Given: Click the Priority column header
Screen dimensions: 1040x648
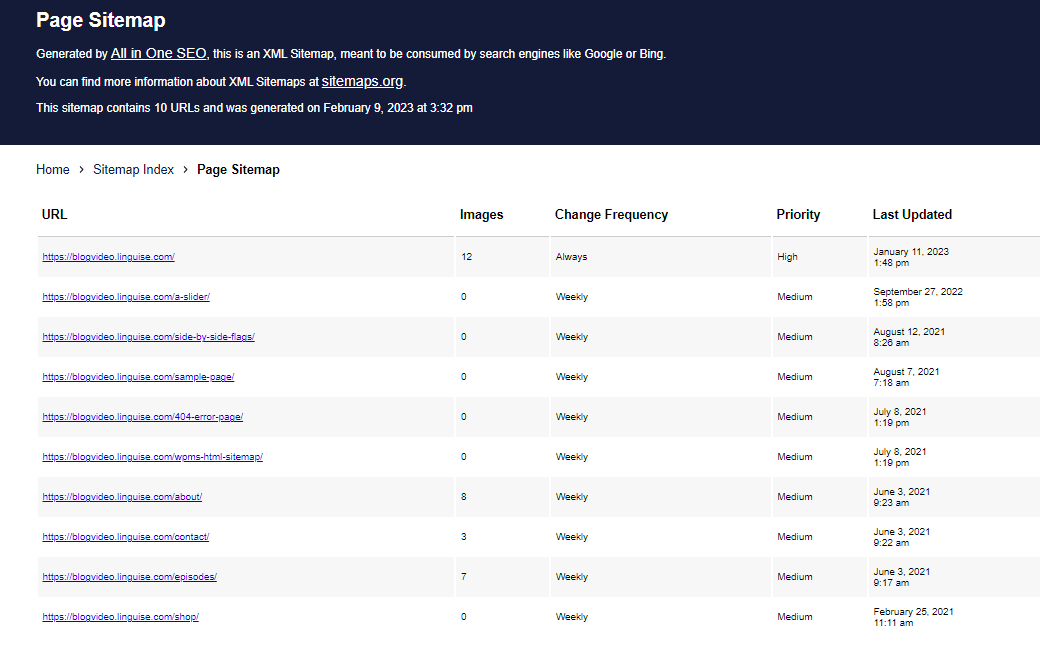Looking at the screenshot, I should tap(799, 215).
